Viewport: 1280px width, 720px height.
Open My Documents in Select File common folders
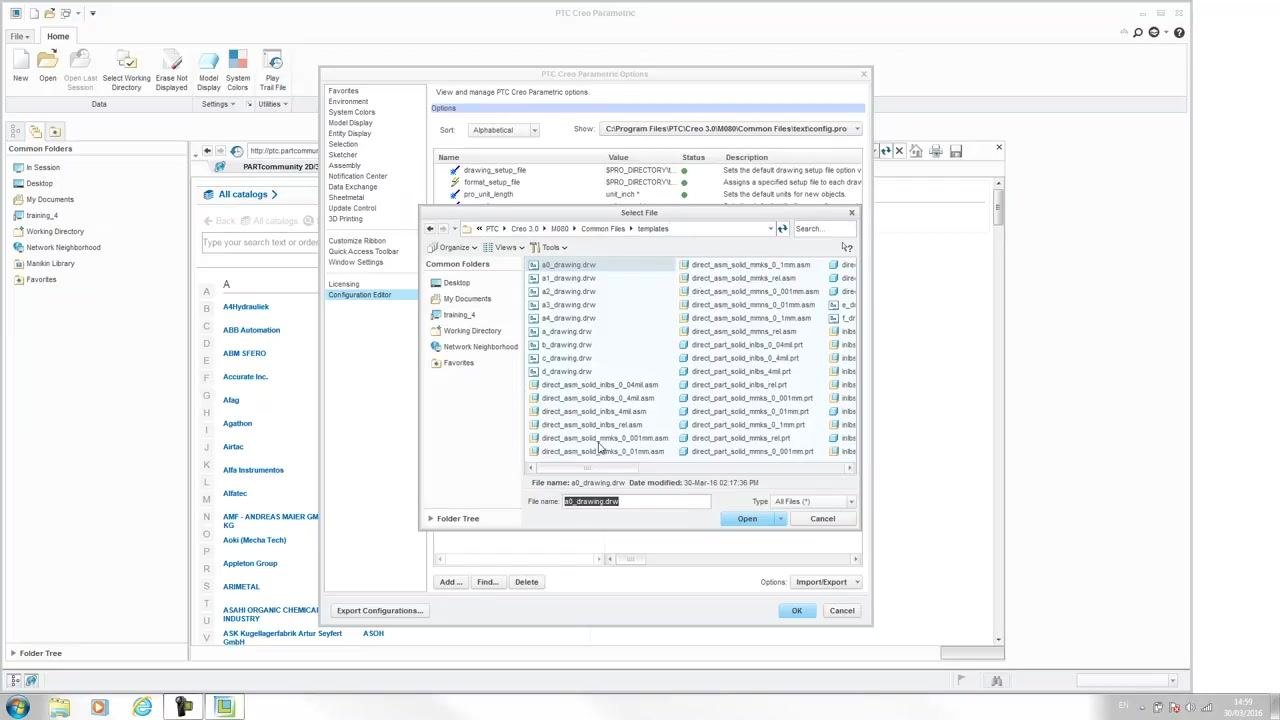pos(467,299)
